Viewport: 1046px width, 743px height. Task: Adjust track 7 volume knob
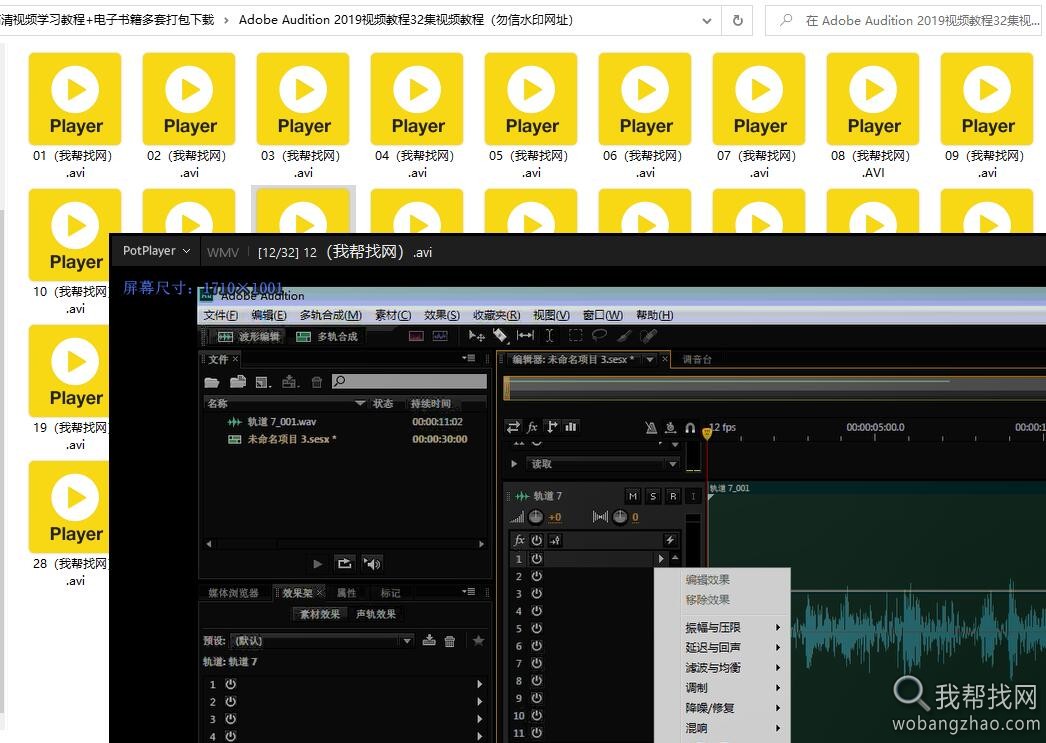536,517
